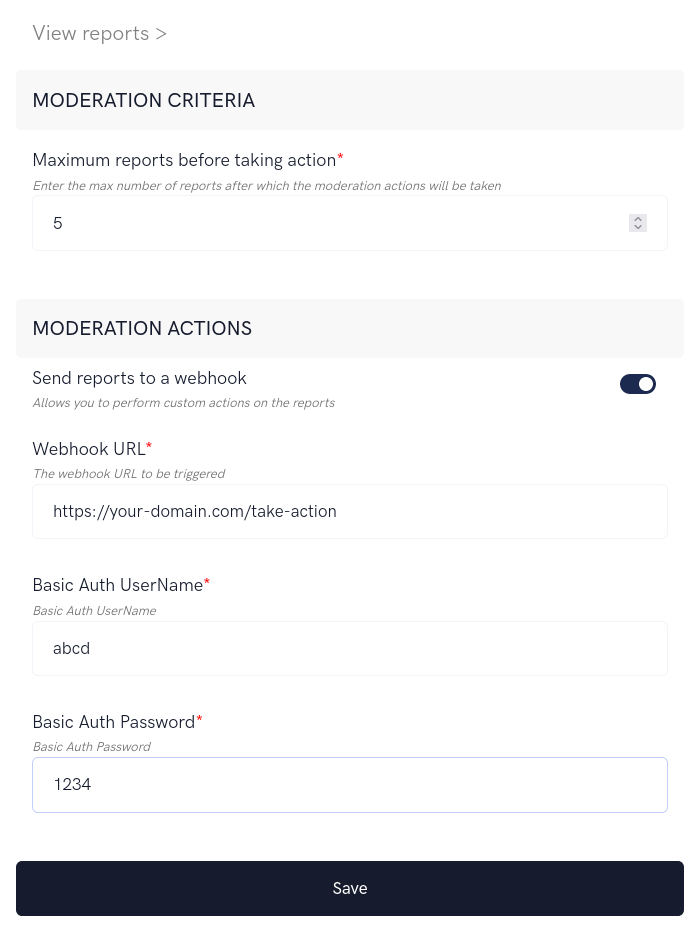Click the MODERATION CRITERIA section header
Viewport: 700px width, 932px height.
(x=143, y=100)
